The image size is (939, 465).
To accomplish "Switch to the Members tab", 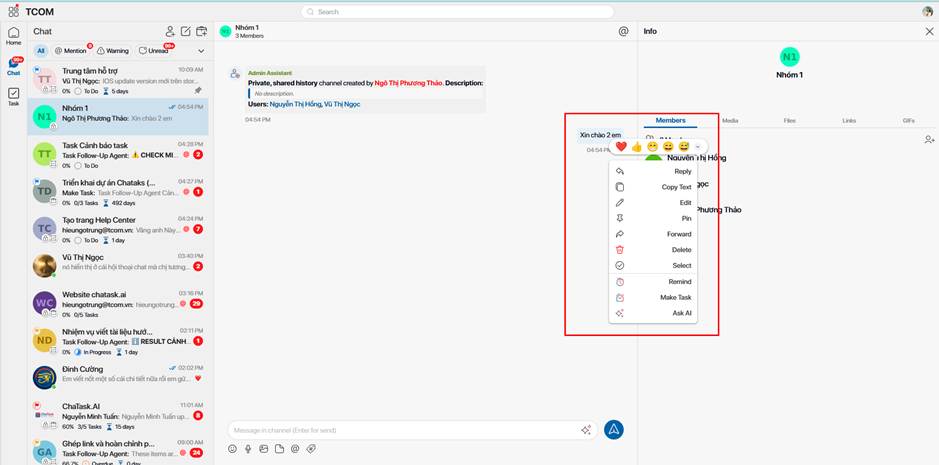I will coord(670,120).
